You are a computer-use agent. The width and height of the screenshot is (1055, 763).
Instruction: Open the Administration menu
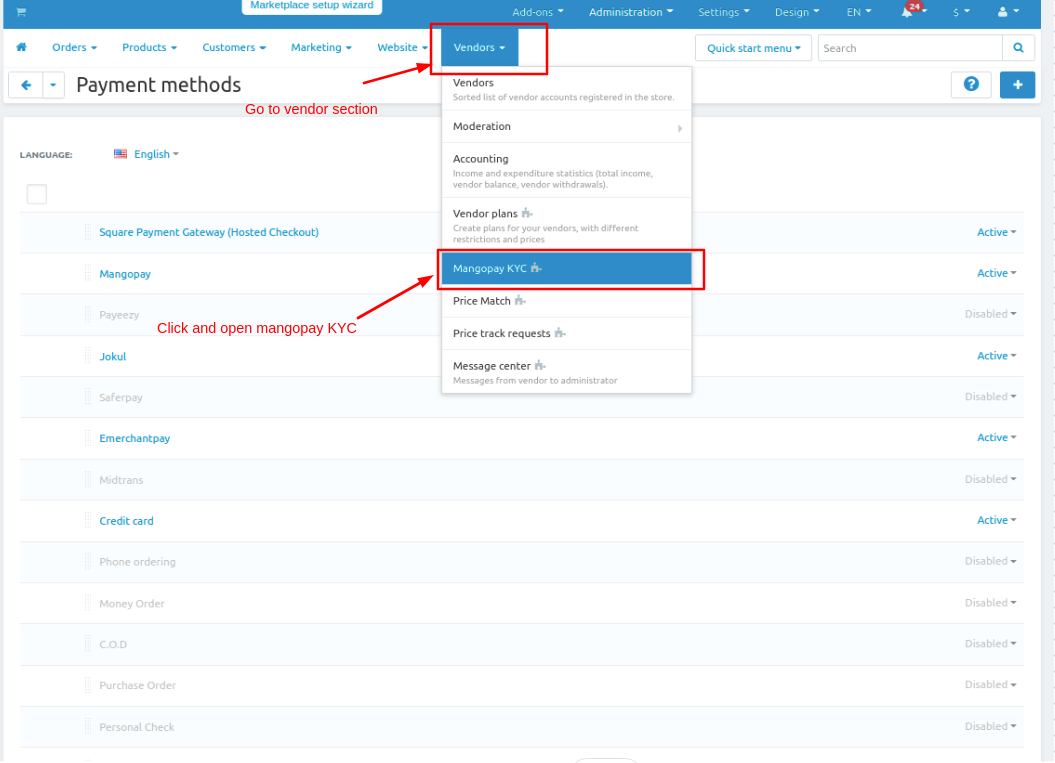point(630,12)
